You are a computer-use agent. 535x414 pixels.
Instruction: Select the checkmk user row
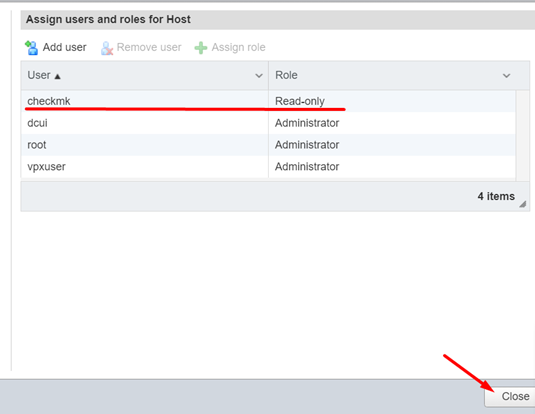(x=268, y=101)
